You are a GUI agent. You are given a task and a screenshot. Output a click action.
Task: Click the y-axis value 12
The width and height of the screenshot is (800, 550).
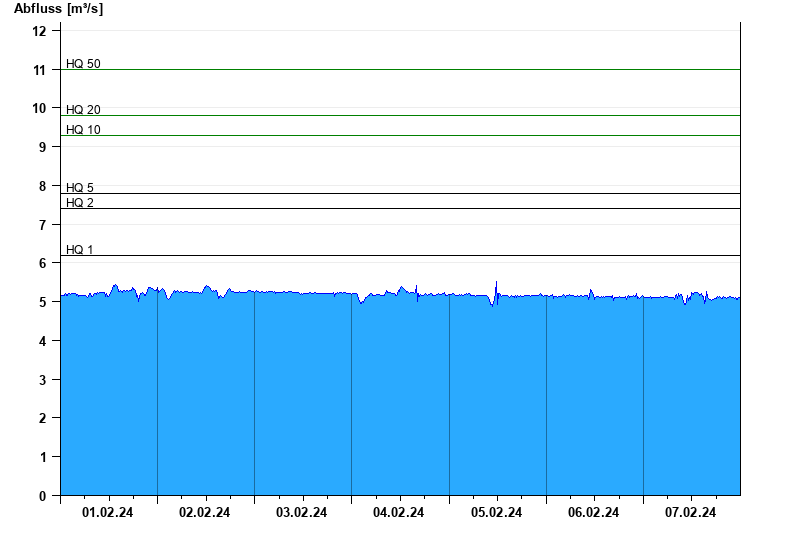pos(39,31)
